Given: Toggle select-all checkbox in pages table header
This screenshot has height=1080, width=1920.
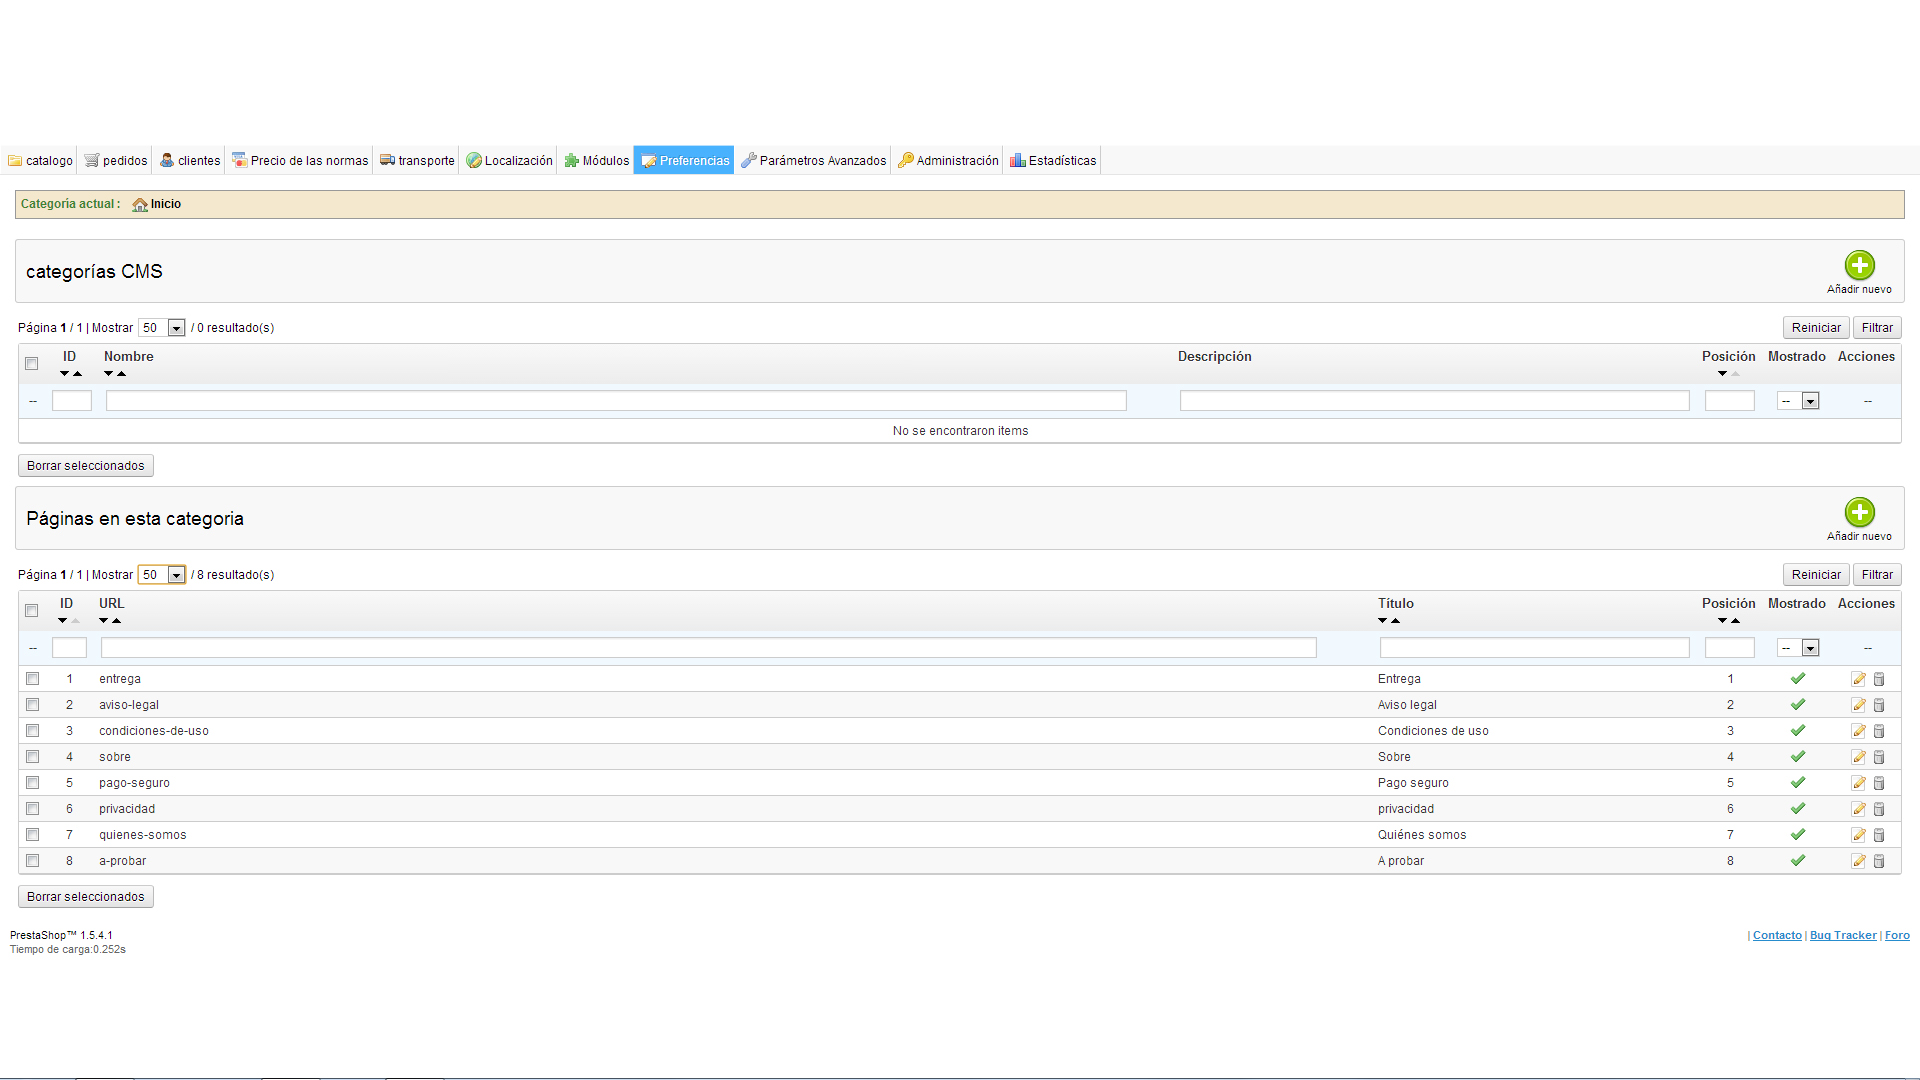Looking at the screenshot, I should pos(32,611).
